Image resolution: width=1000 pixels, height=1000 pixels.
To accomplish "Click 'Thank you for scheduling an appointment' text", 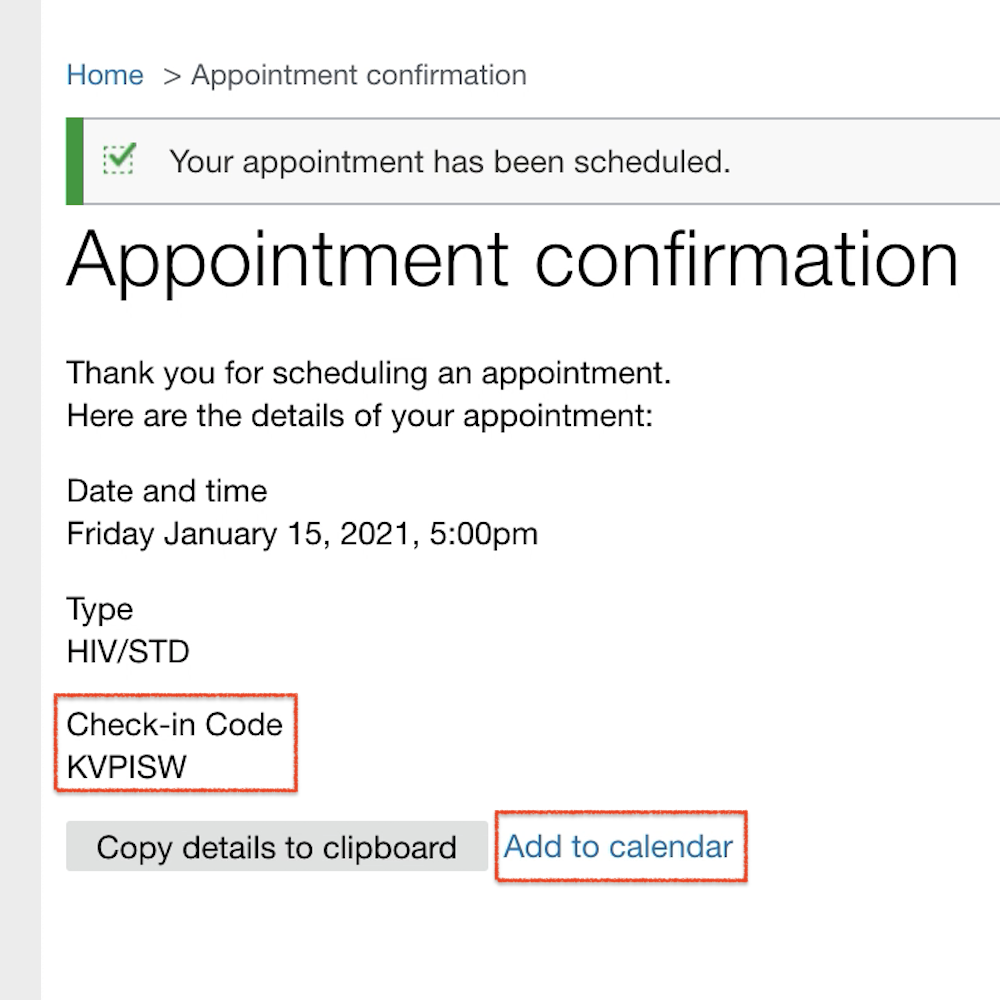I will 369,373.
